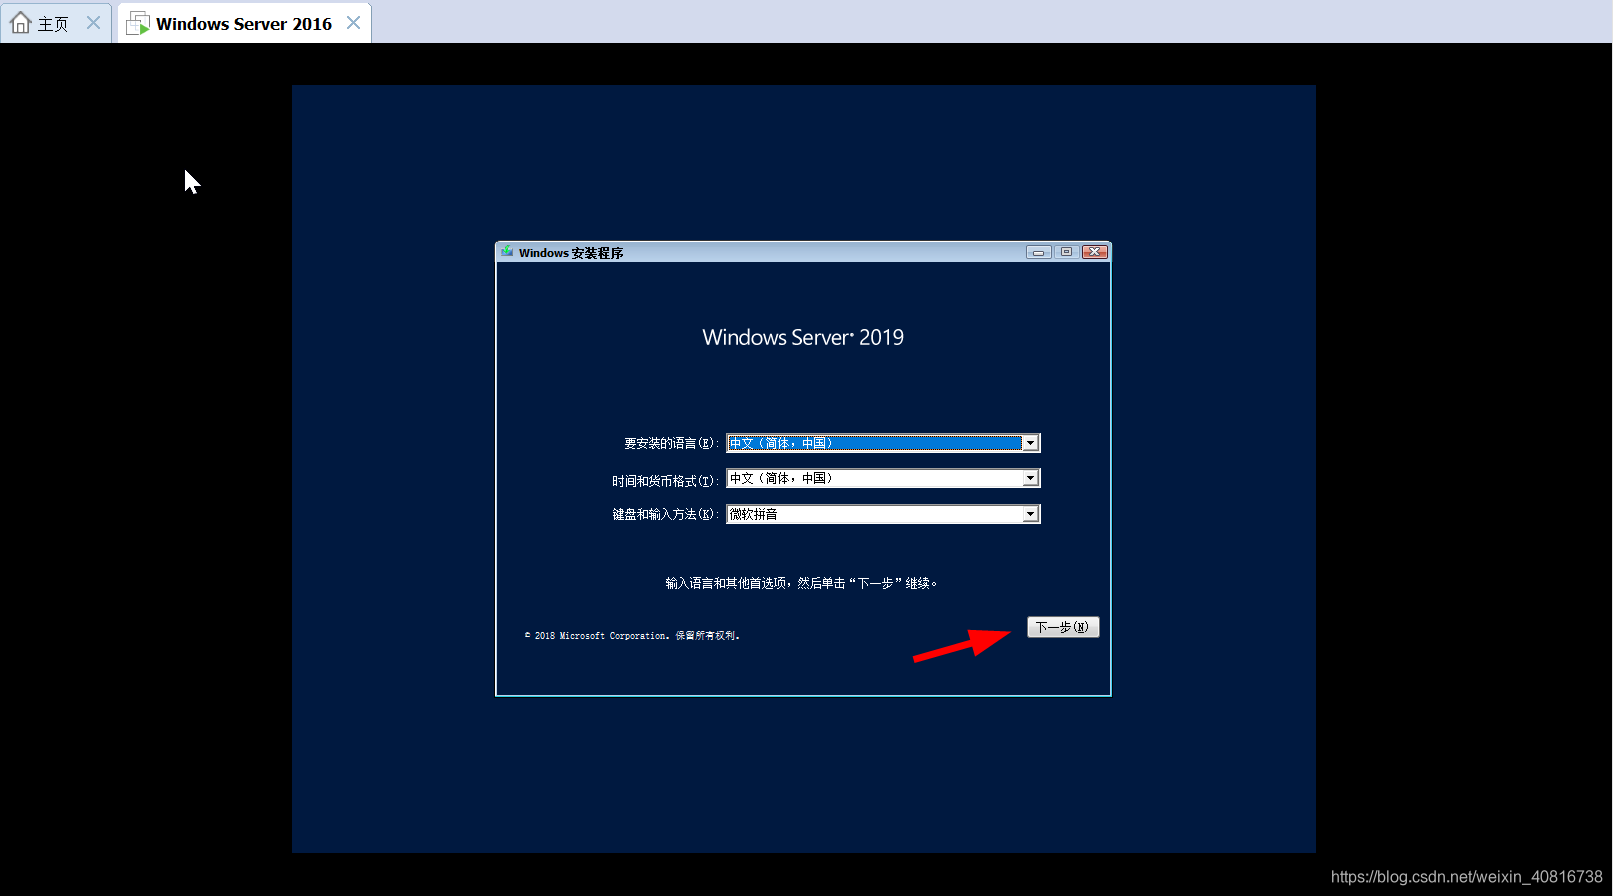The width and height of the screenshot is (1613, 896).
Task: Click the 要安装的语言(E) label
Action: [x=671, y=443]
